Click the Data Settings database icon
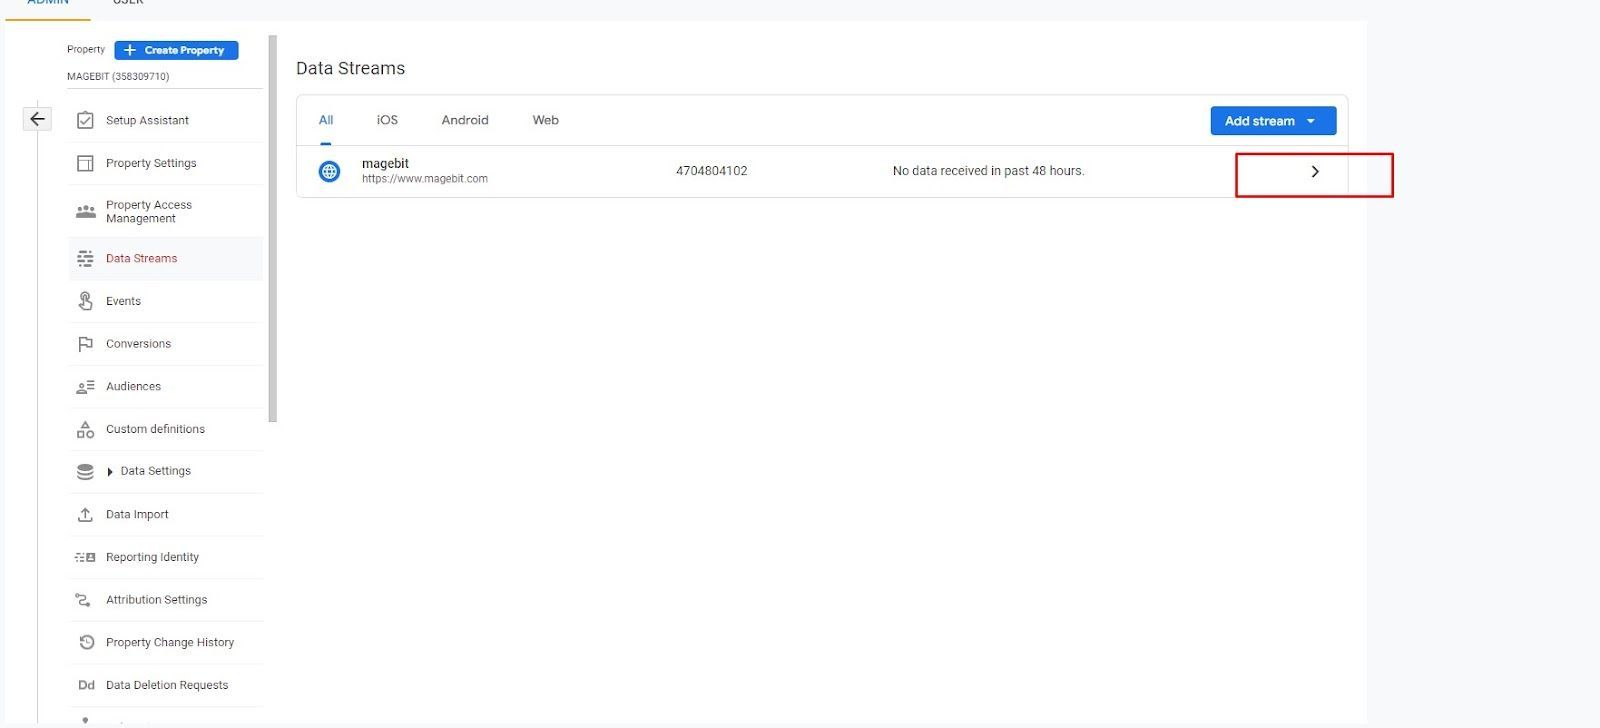 pyautogui.click(x=85, y=471)
